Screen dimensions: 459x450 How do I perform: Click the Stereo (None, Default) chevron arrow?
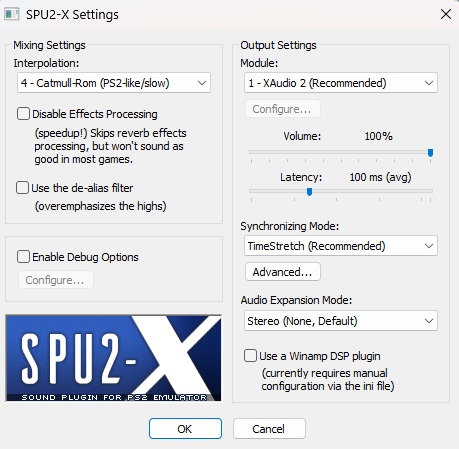pyautogui.click(x=429, y=321)
